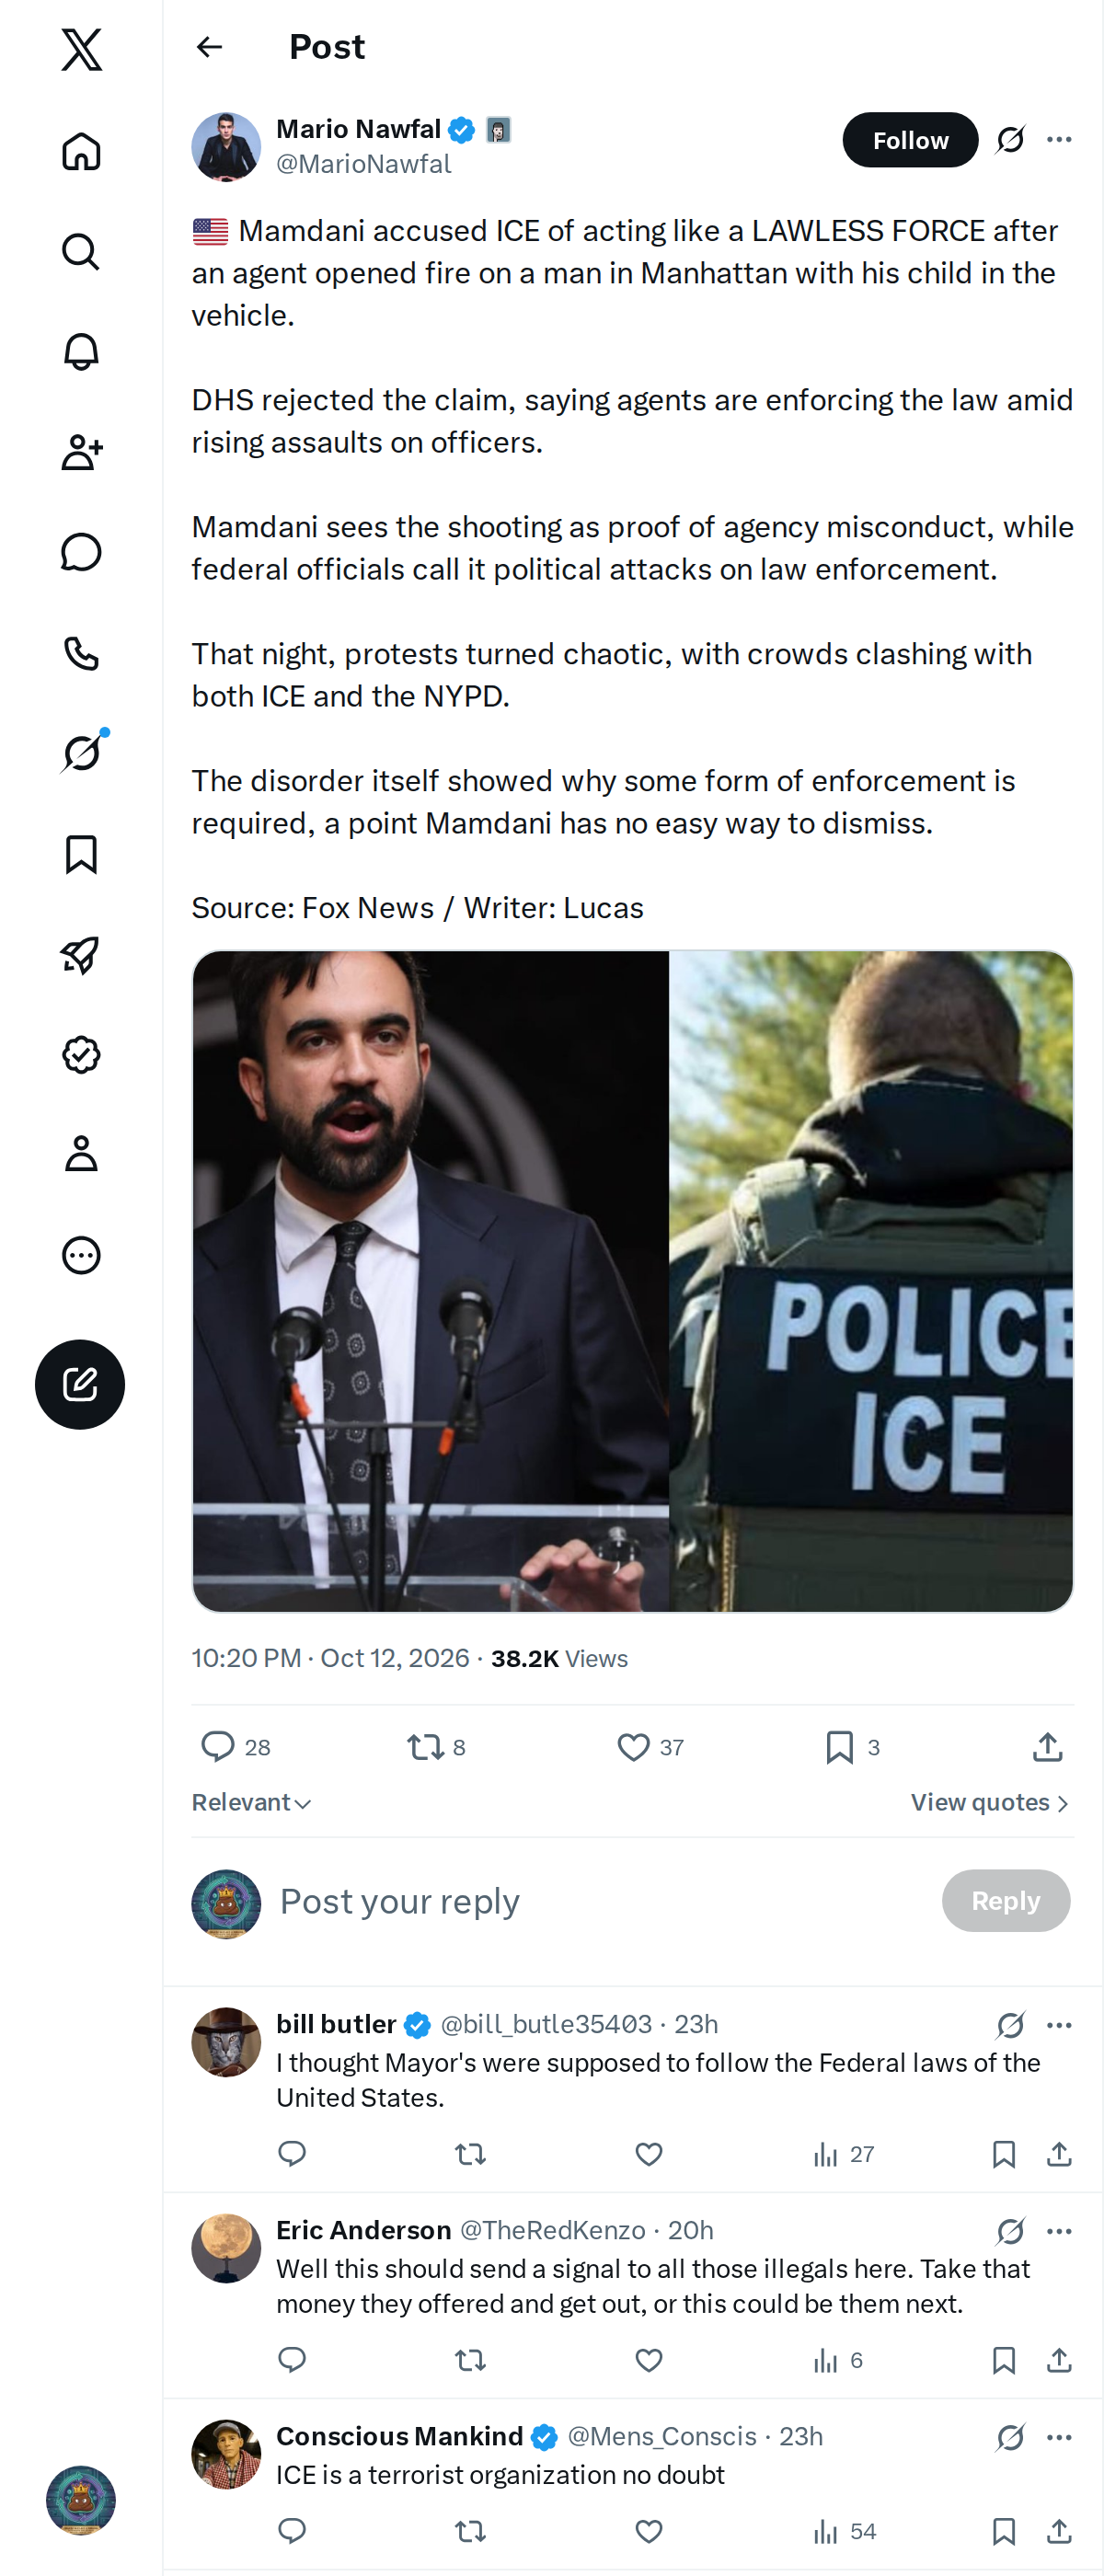Screen dimensions: 1104x2576
Task: Open the Home feed icon
Action: [x=81, y=151]
